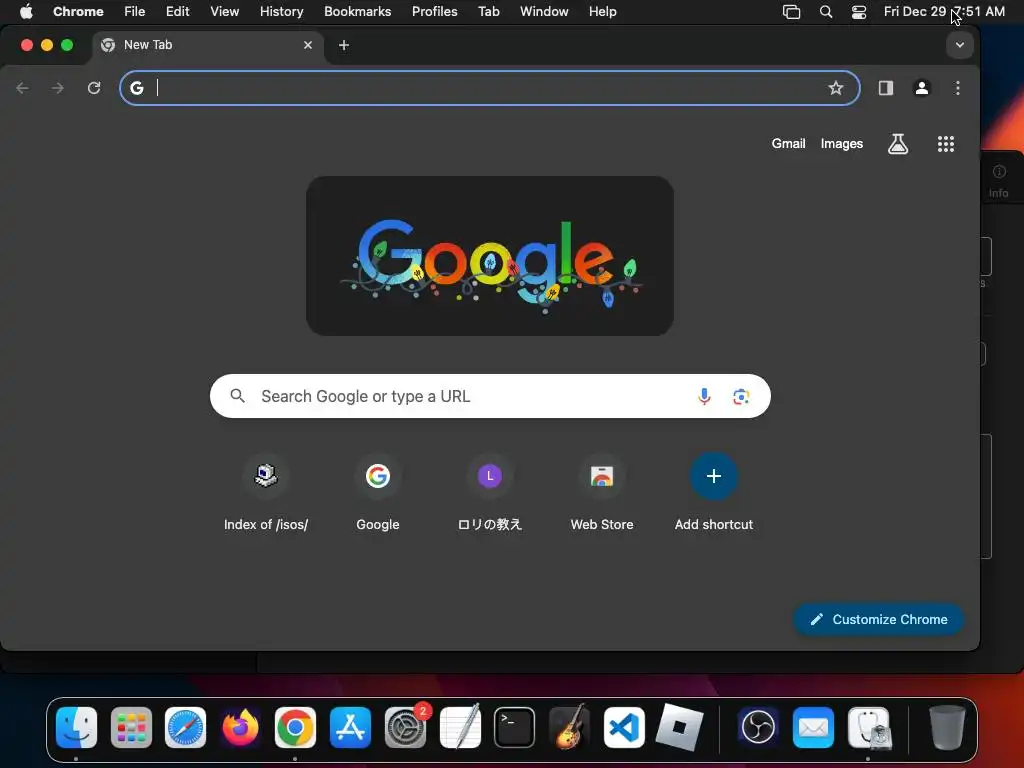The width and height of the screenshot is (1024, 768).
Task: Open the View menu
Action: coord(224,11)
